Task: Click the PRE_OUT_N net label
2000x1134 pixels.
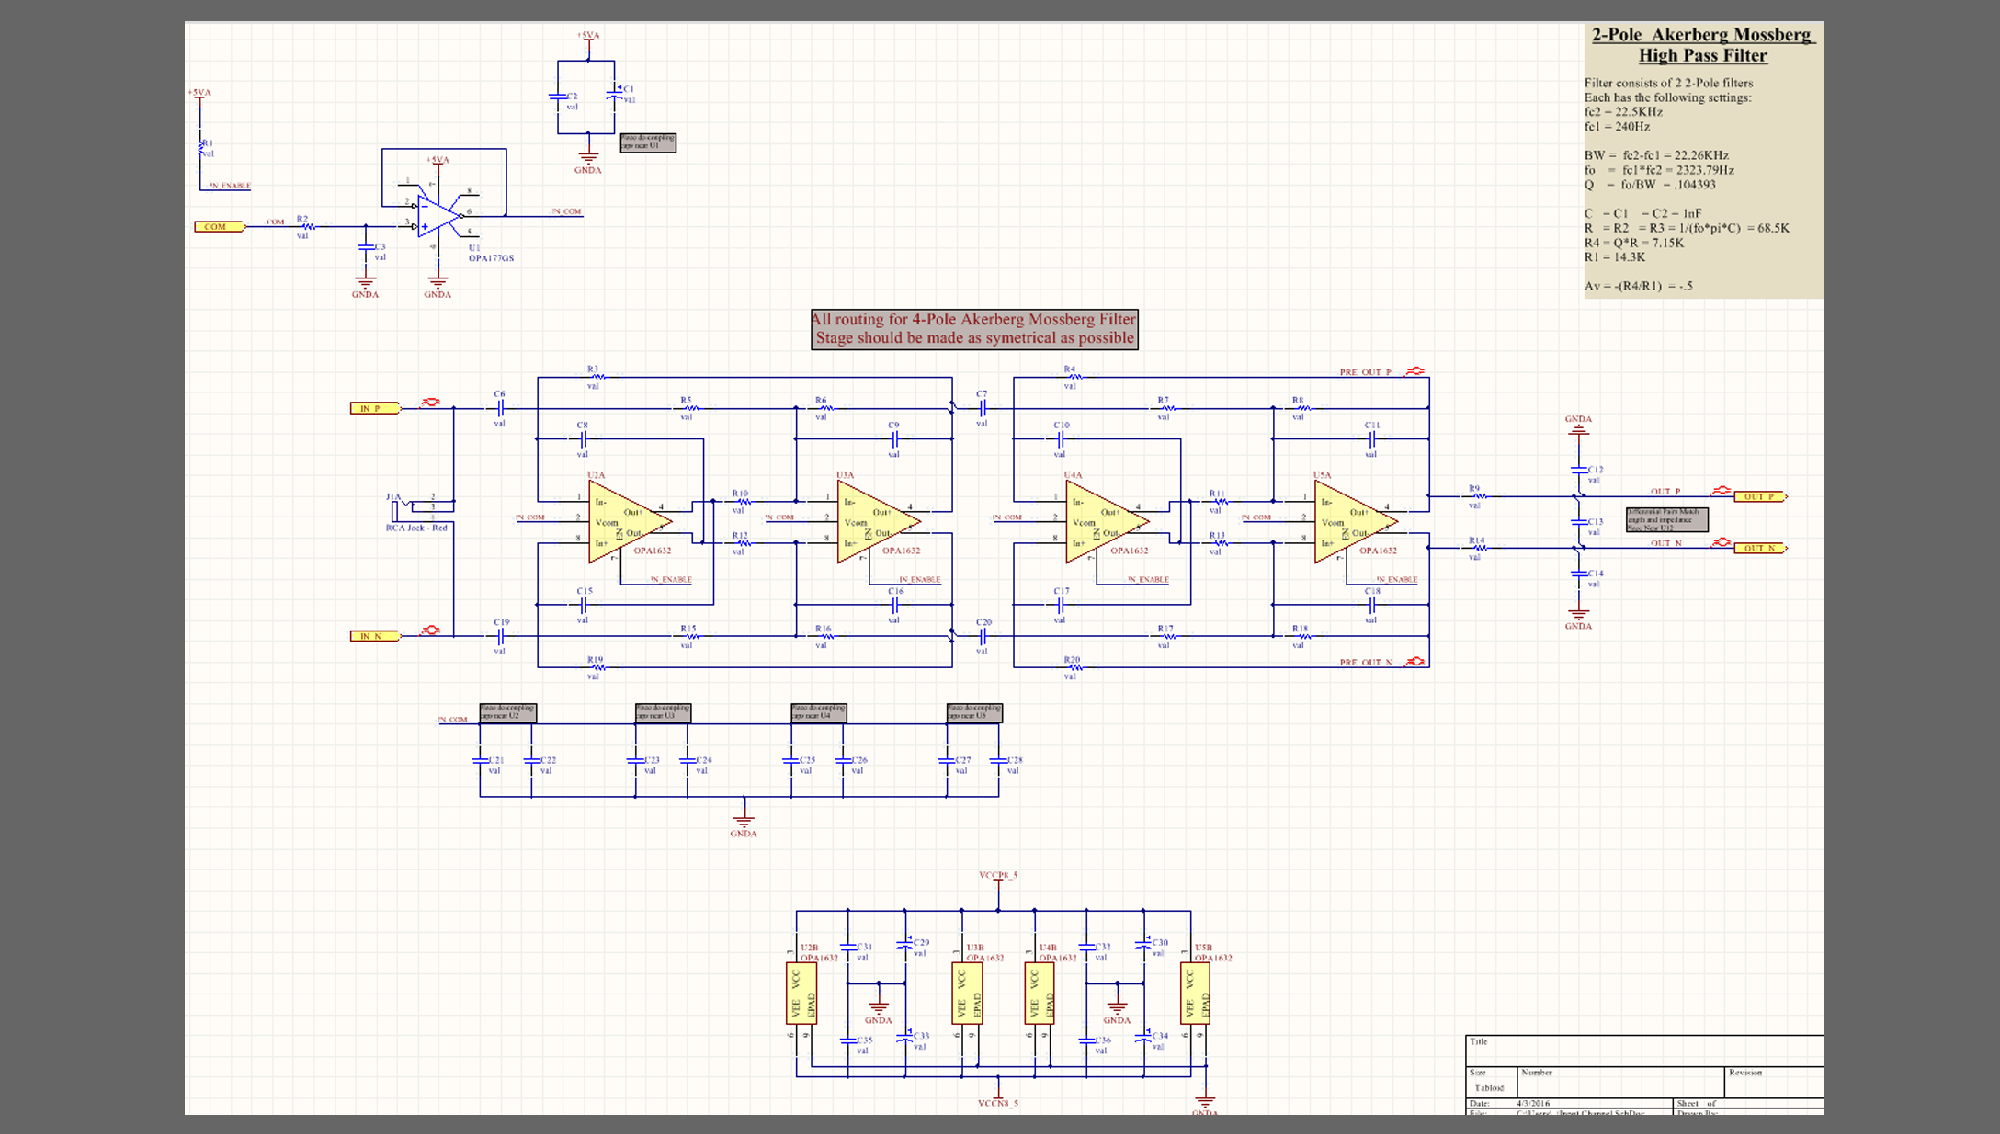Action: [x=1366, y=662]
